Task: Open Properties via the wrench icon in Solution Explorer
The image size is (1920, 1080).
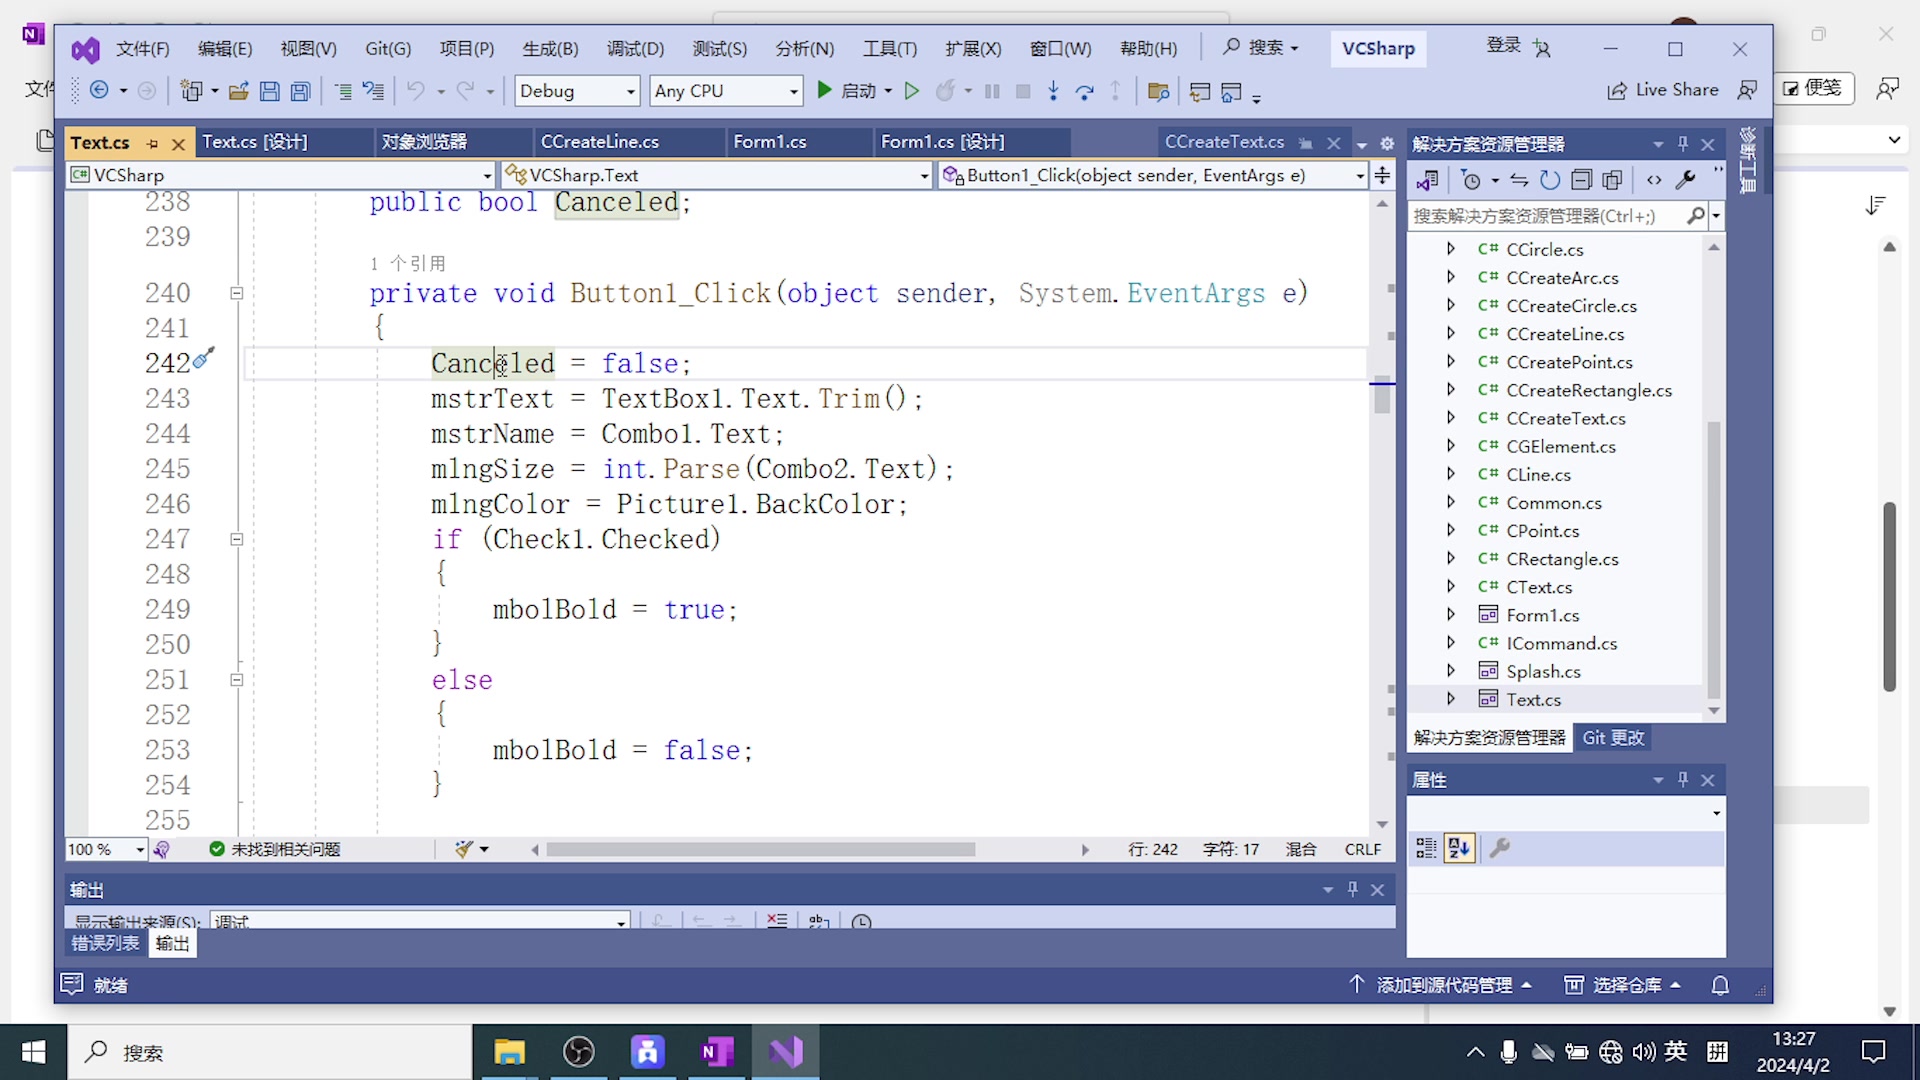Action: (x=1686, y=180)
